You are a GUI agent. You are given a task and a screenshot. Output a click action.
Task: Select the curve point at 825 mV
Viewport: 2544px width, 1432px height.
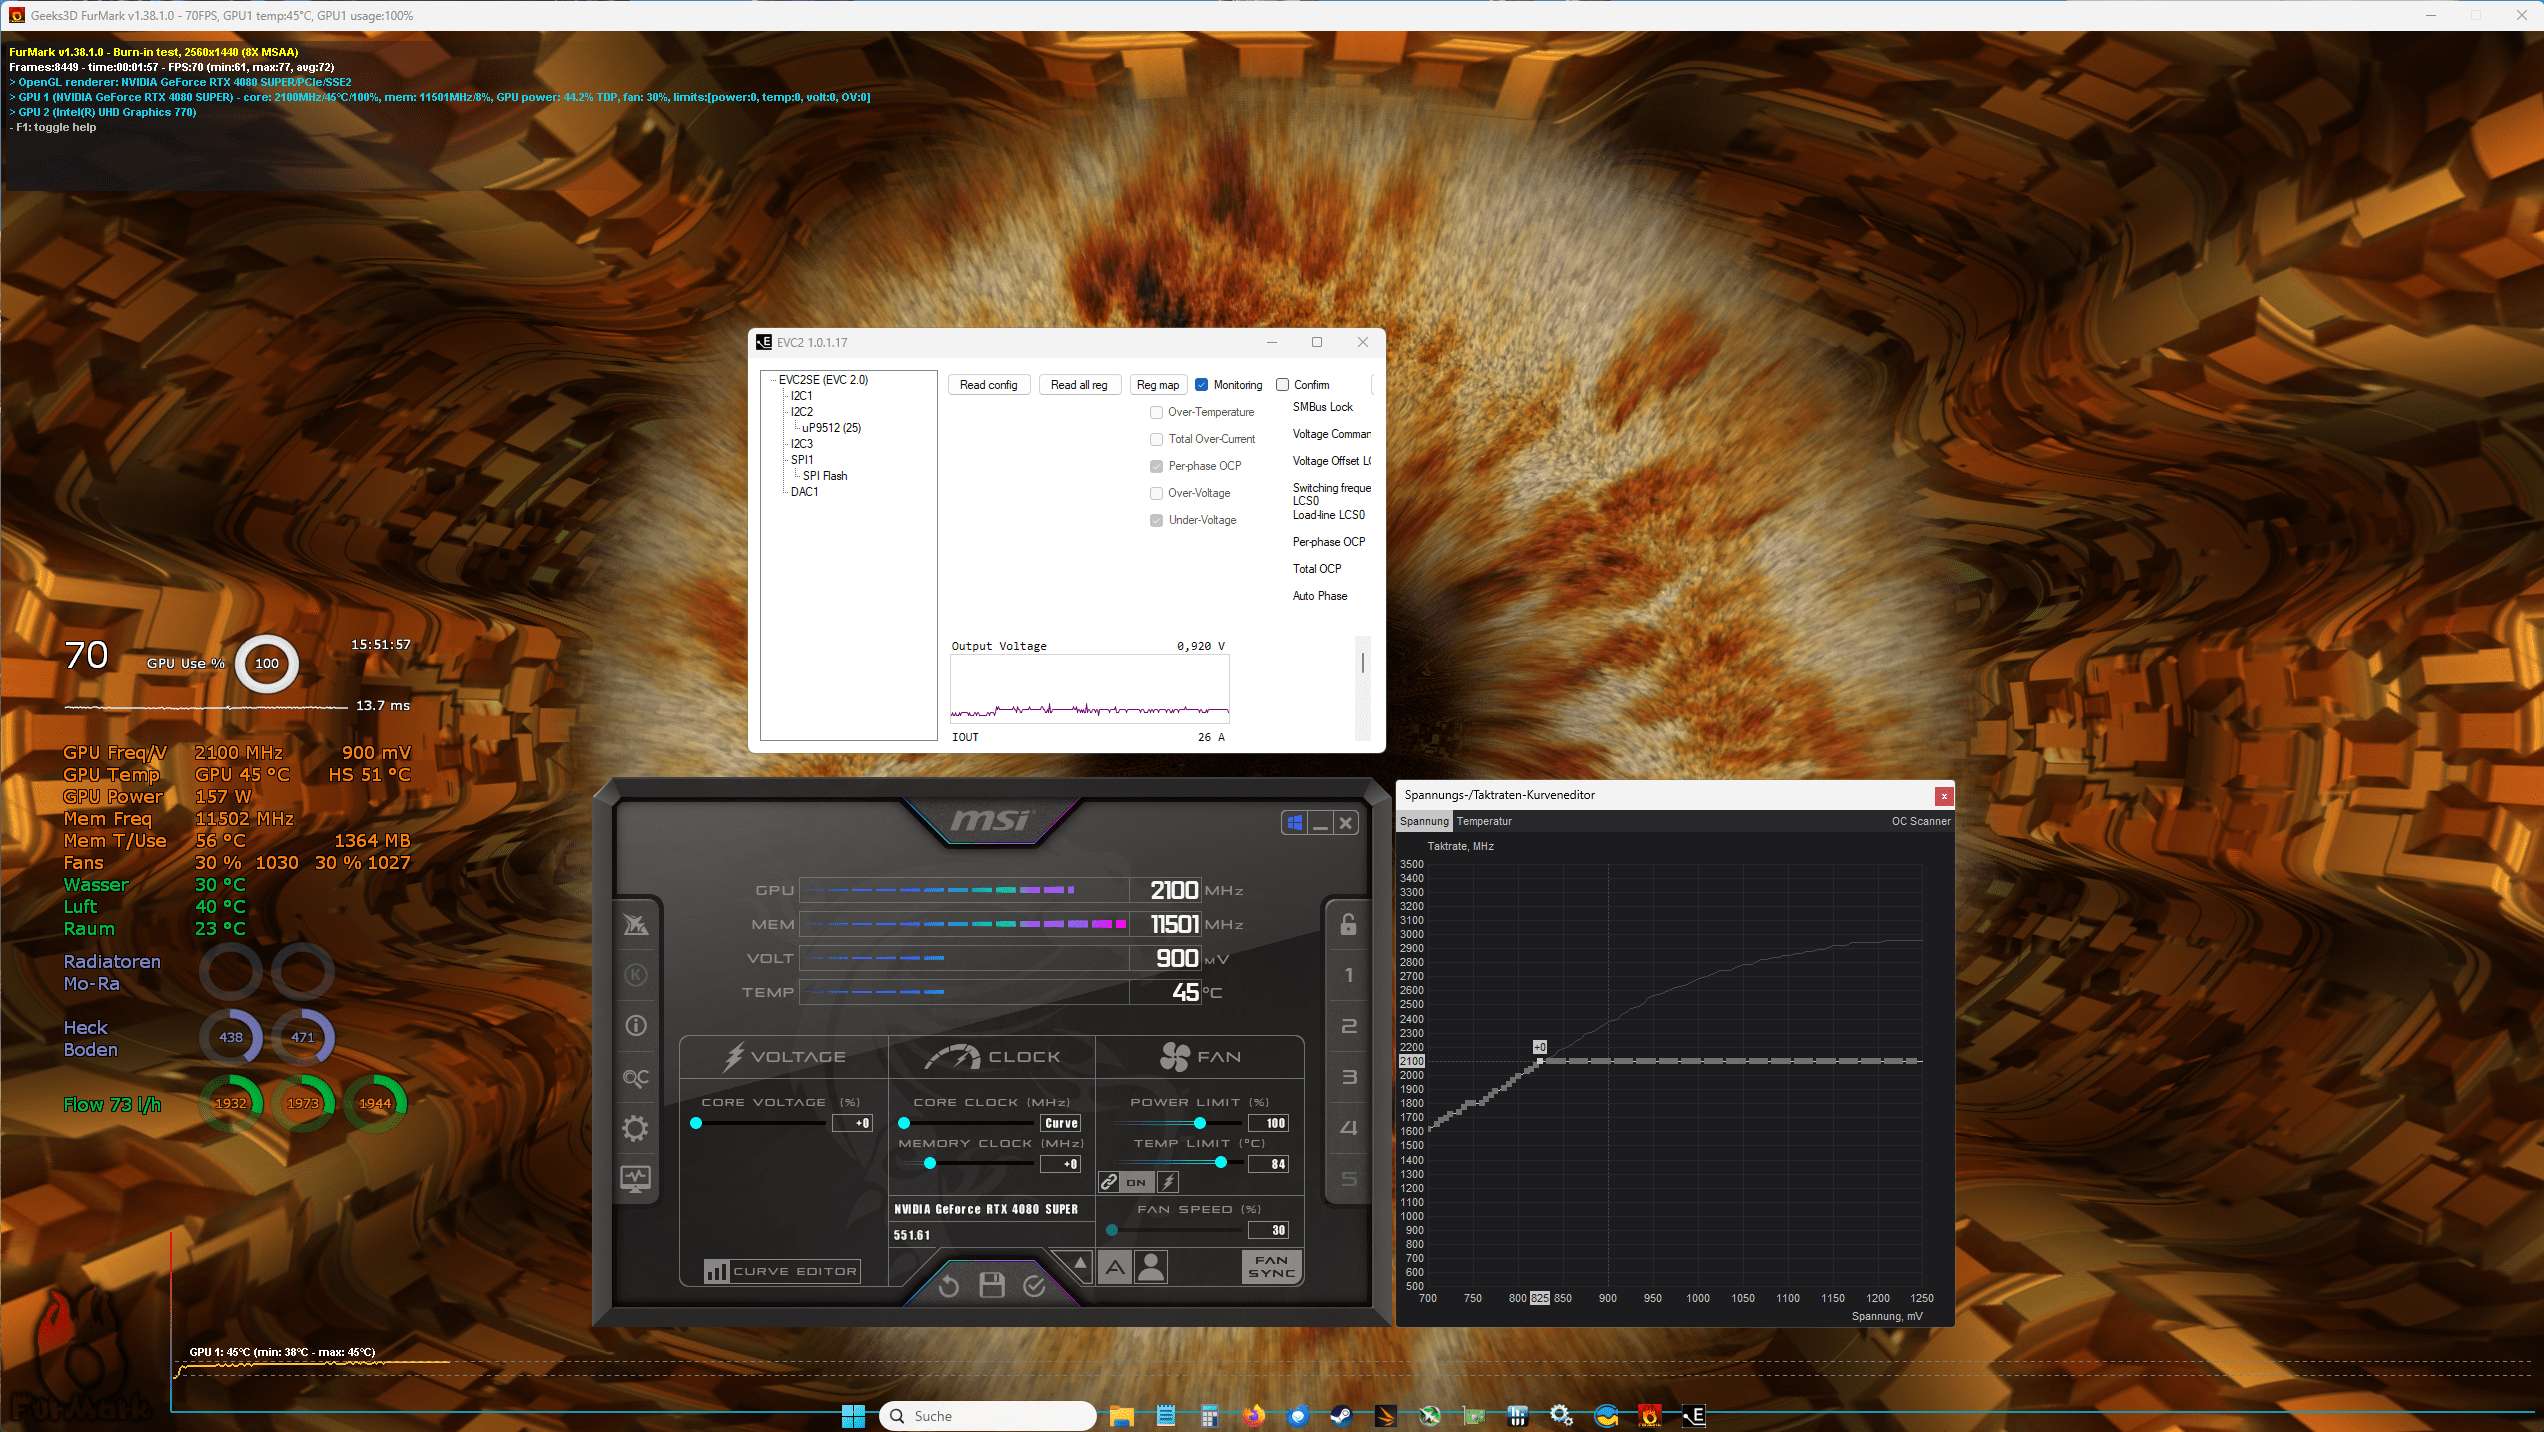[x=1540, y=1061]
